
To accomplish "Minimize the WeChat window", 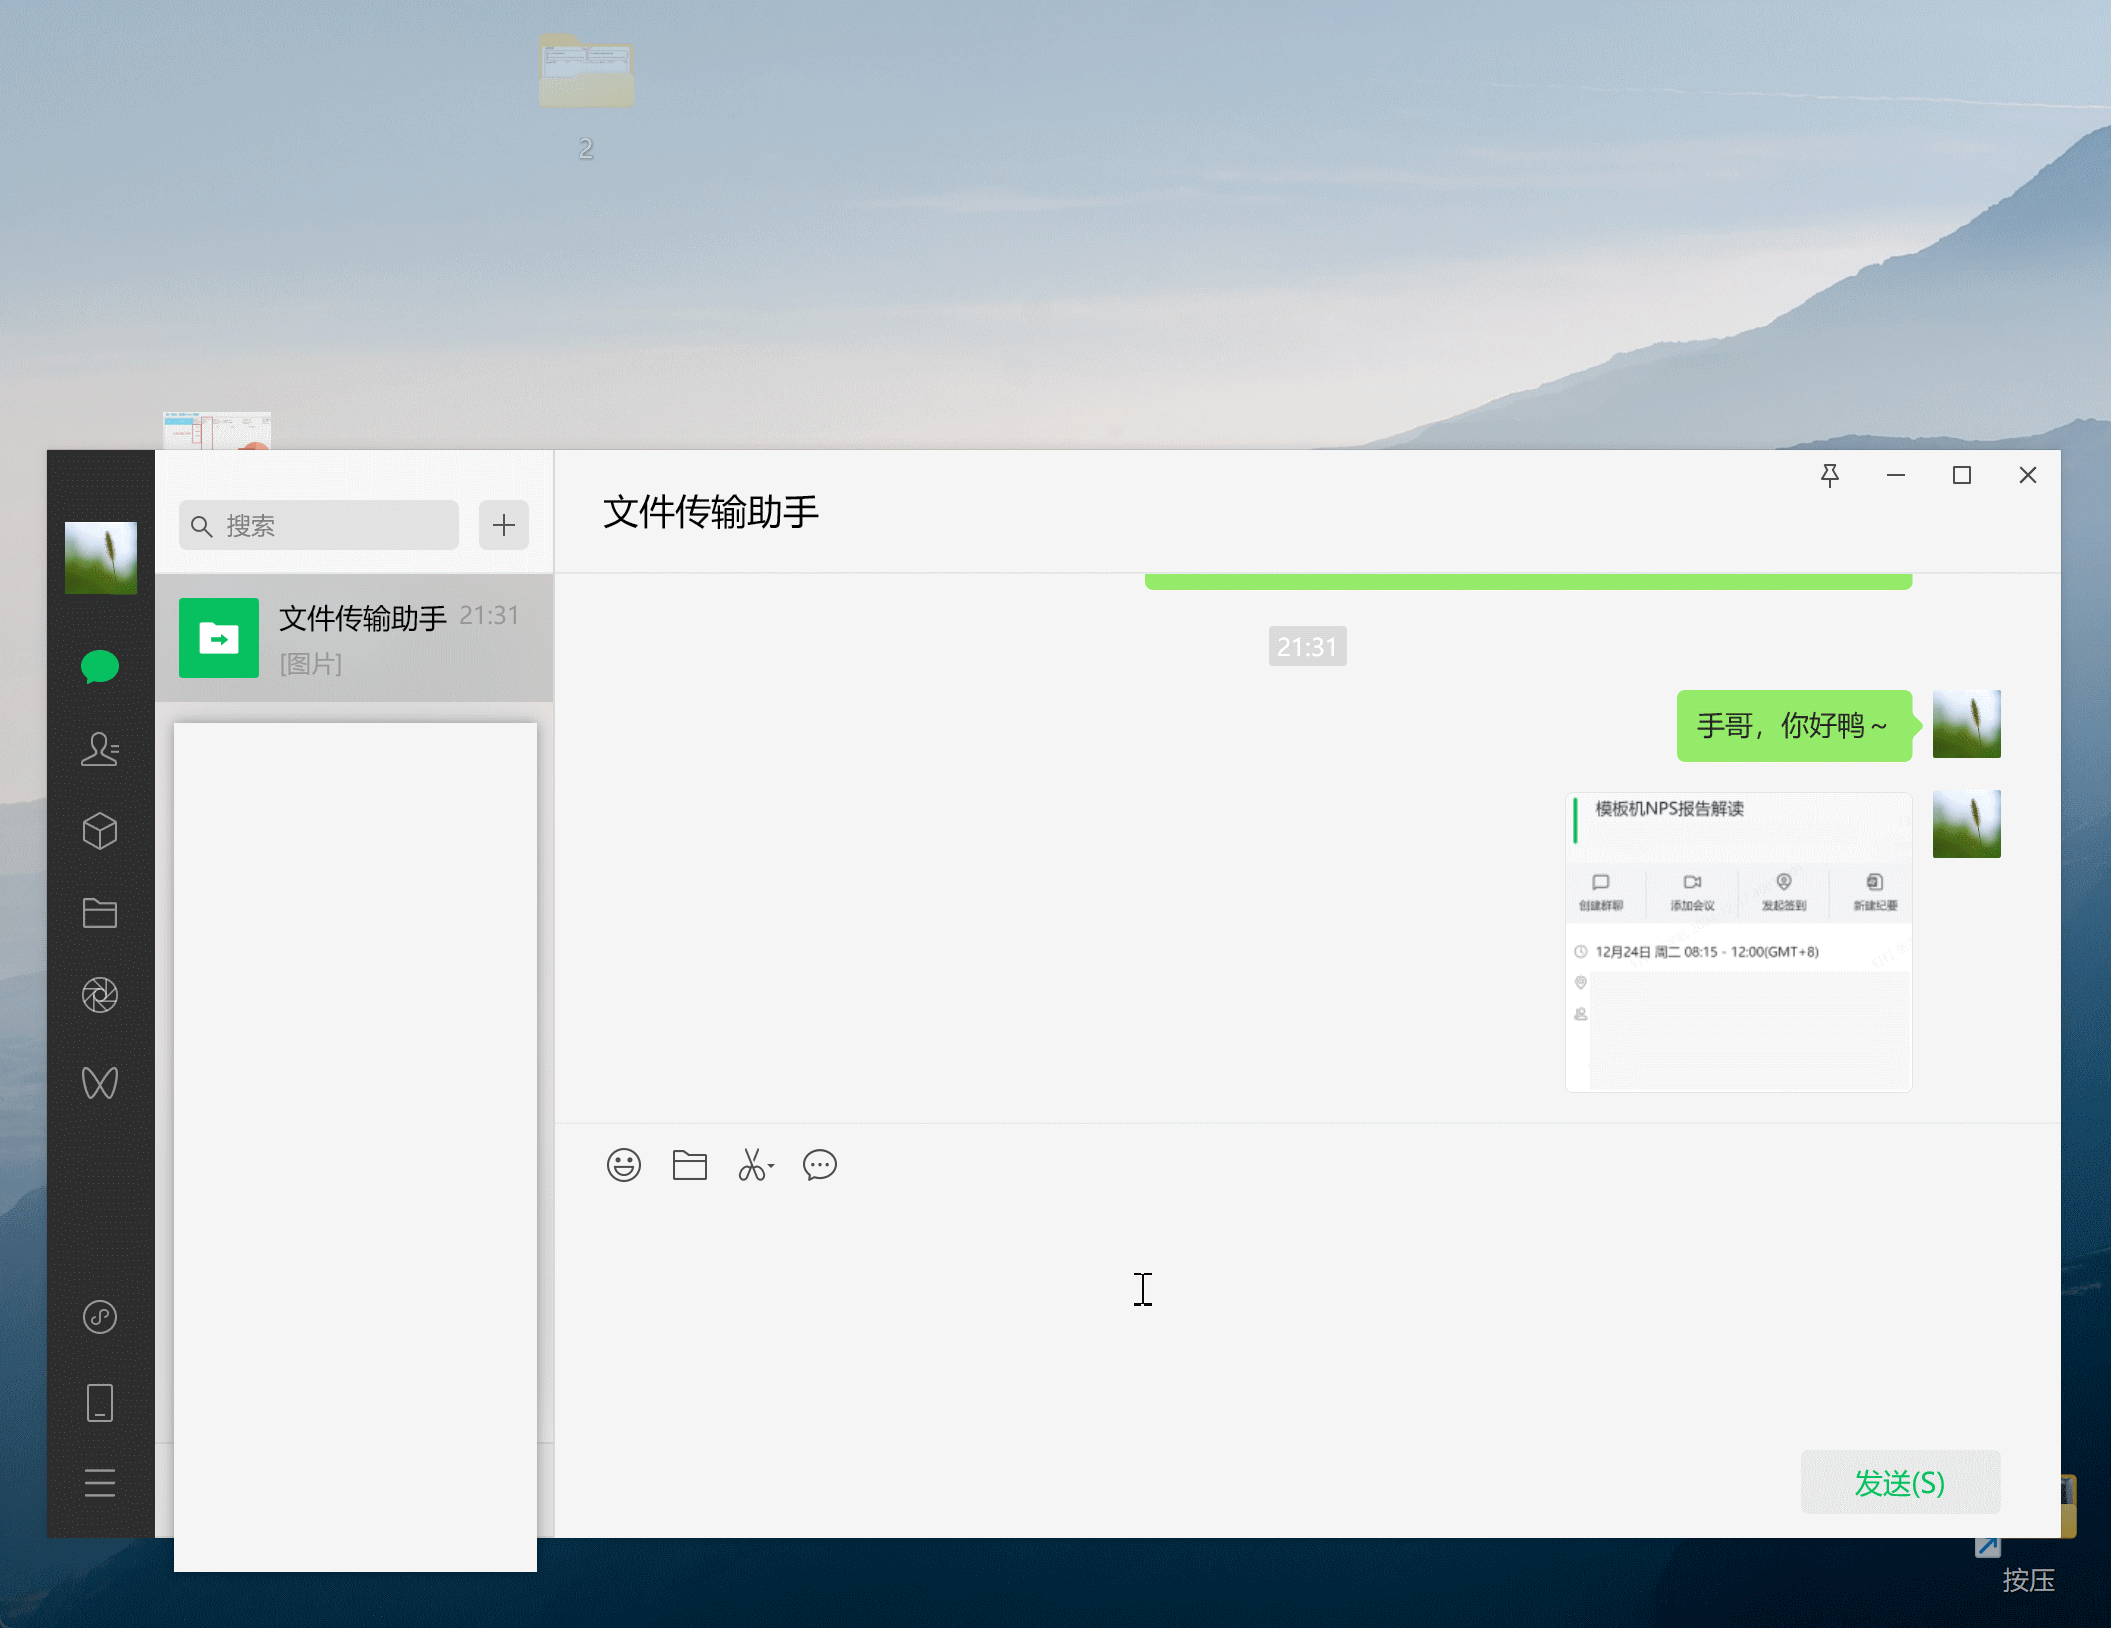I will pyautogui.click(x=1896, y=476).
